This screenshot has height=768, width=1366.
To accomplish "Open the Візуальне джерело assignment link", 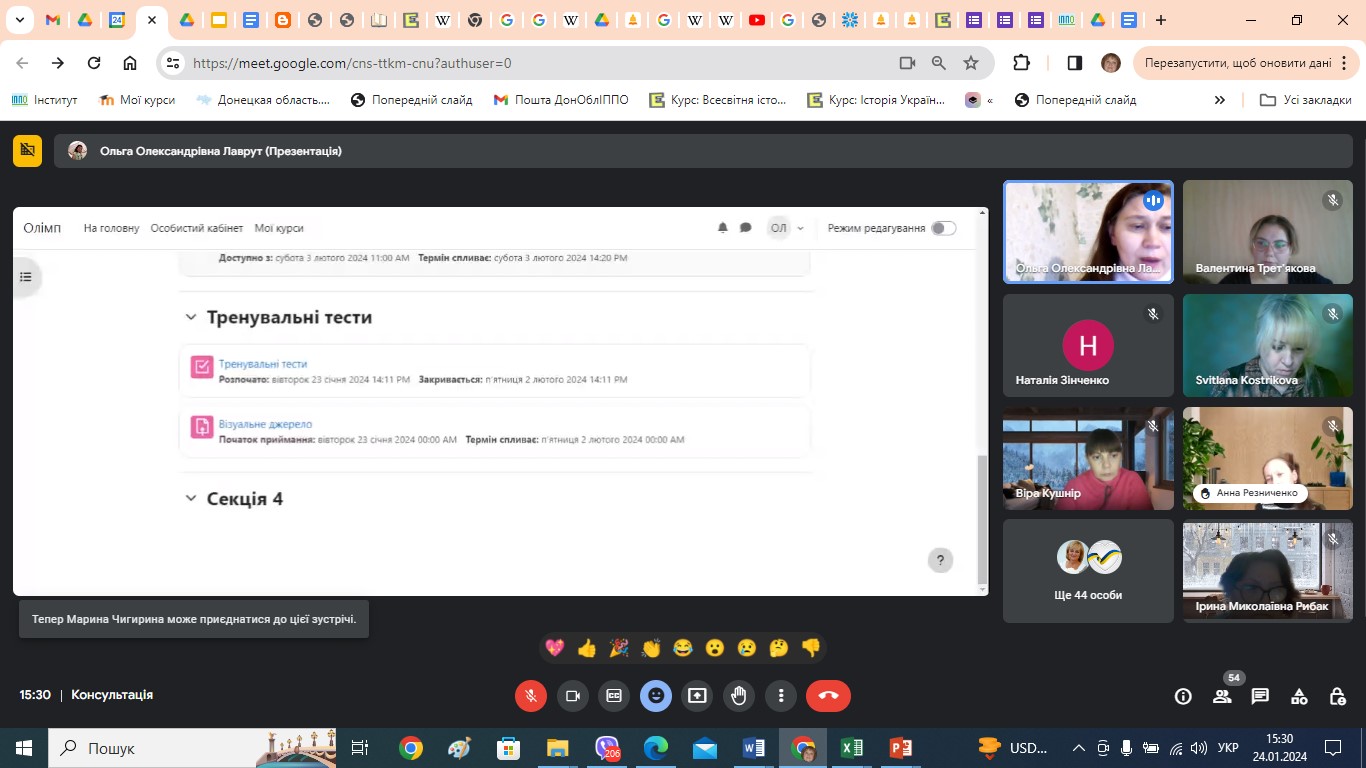I will [x=265, y=424].
